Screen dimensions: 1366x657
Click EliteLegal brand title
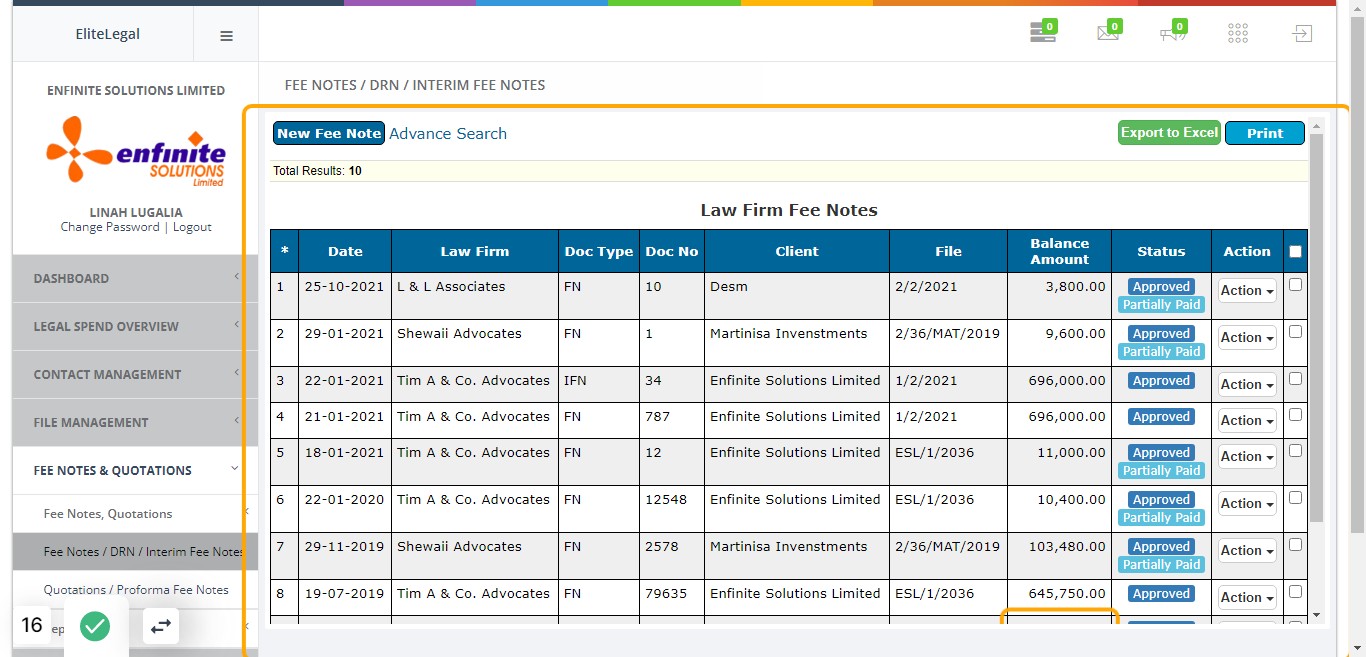coord(108,34)
